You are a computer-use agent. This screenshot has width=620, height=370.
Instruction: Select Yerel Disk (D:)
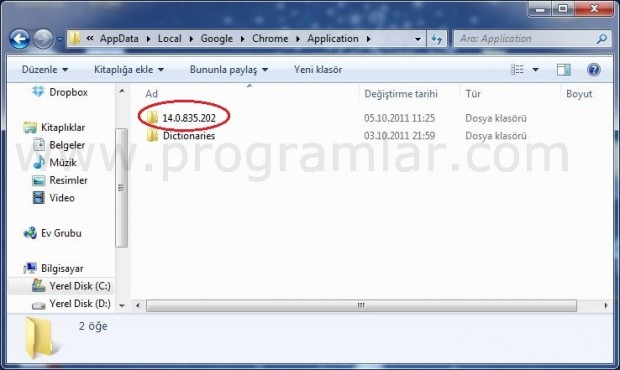[x=80, y=304]
